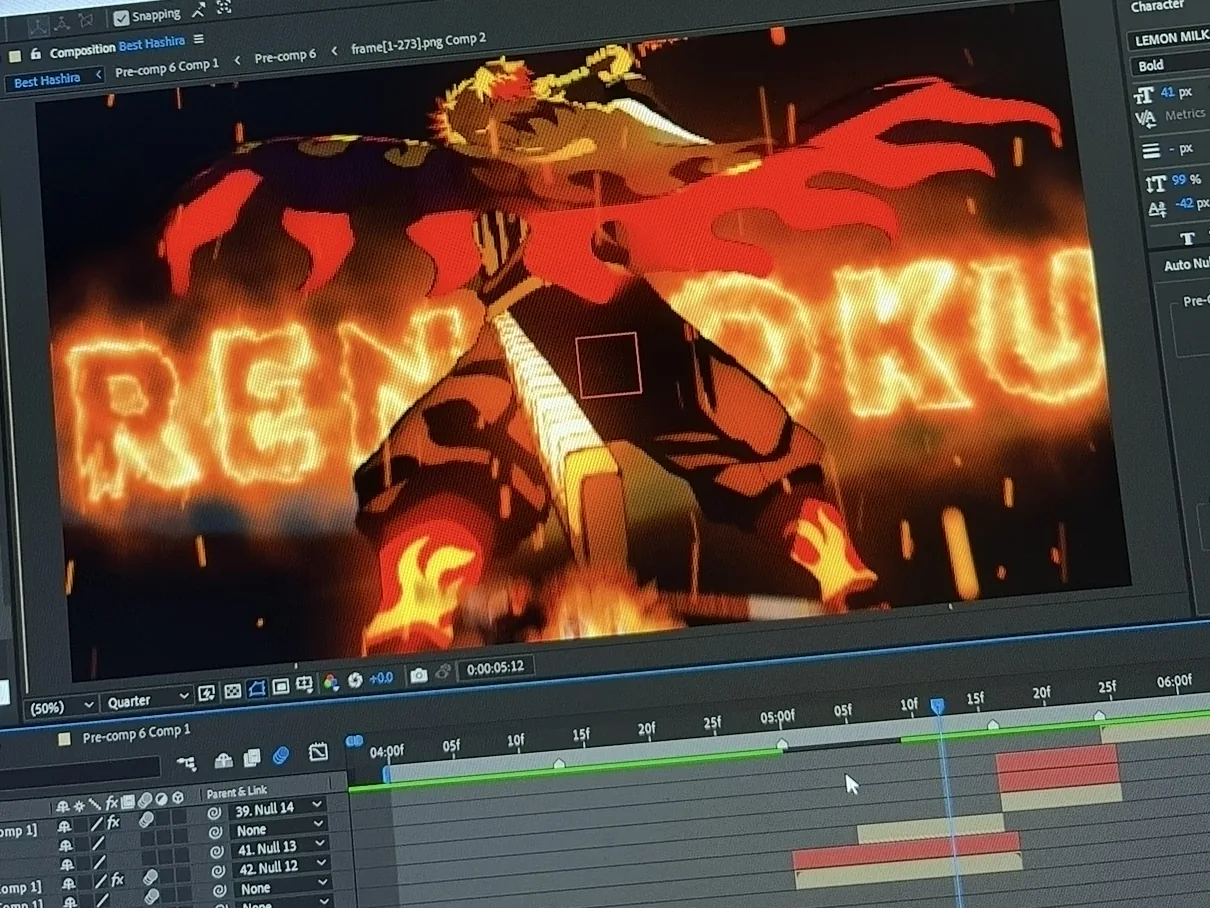Open frame[1-273].png Comp 2 breadcrumb

click(x=418, y=44)
